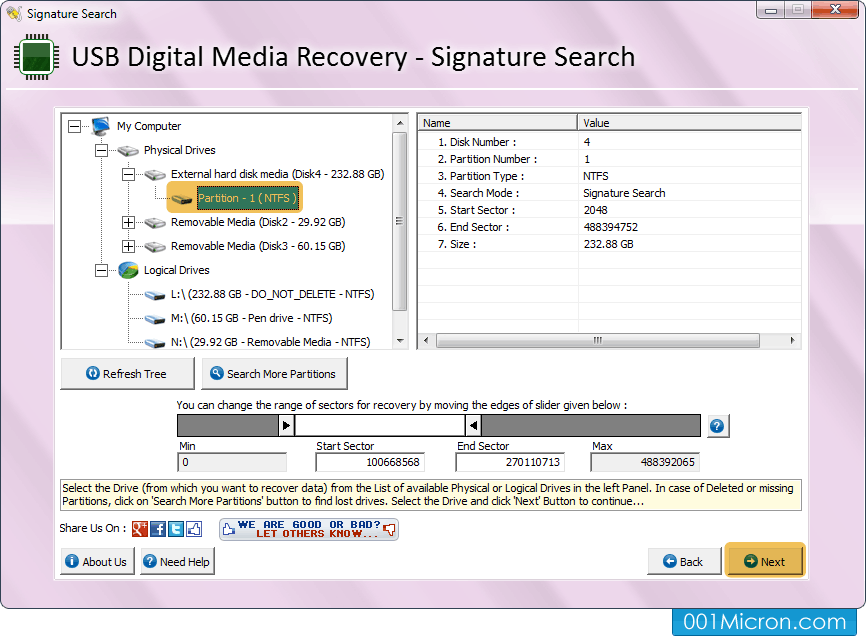Share on Facebook
This screenshot has width=866, height=636.
pyautogui.click(x=159, y=528)
